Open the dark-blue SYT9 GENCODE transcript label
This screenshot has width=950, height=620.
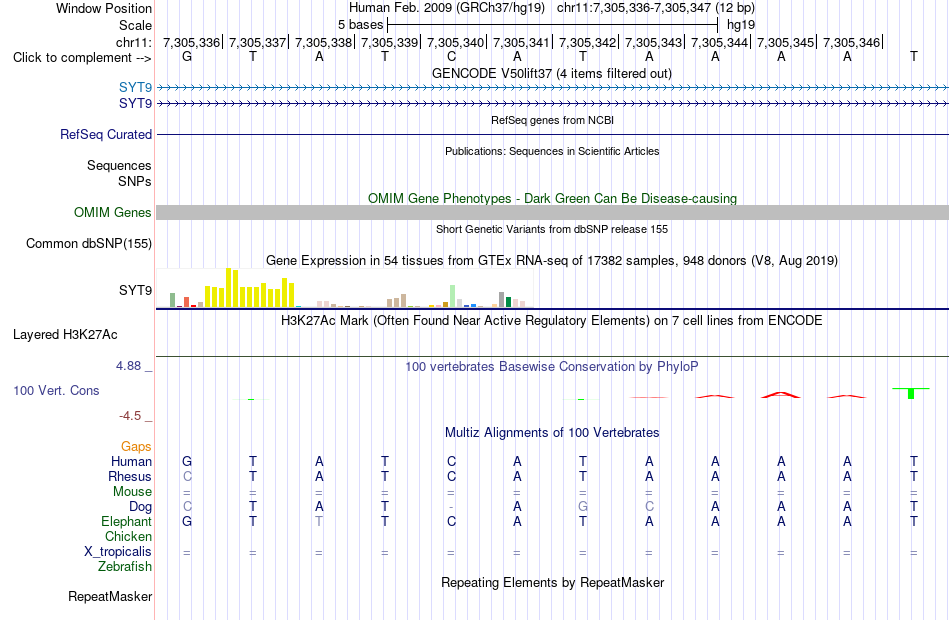tap(135, 104)
